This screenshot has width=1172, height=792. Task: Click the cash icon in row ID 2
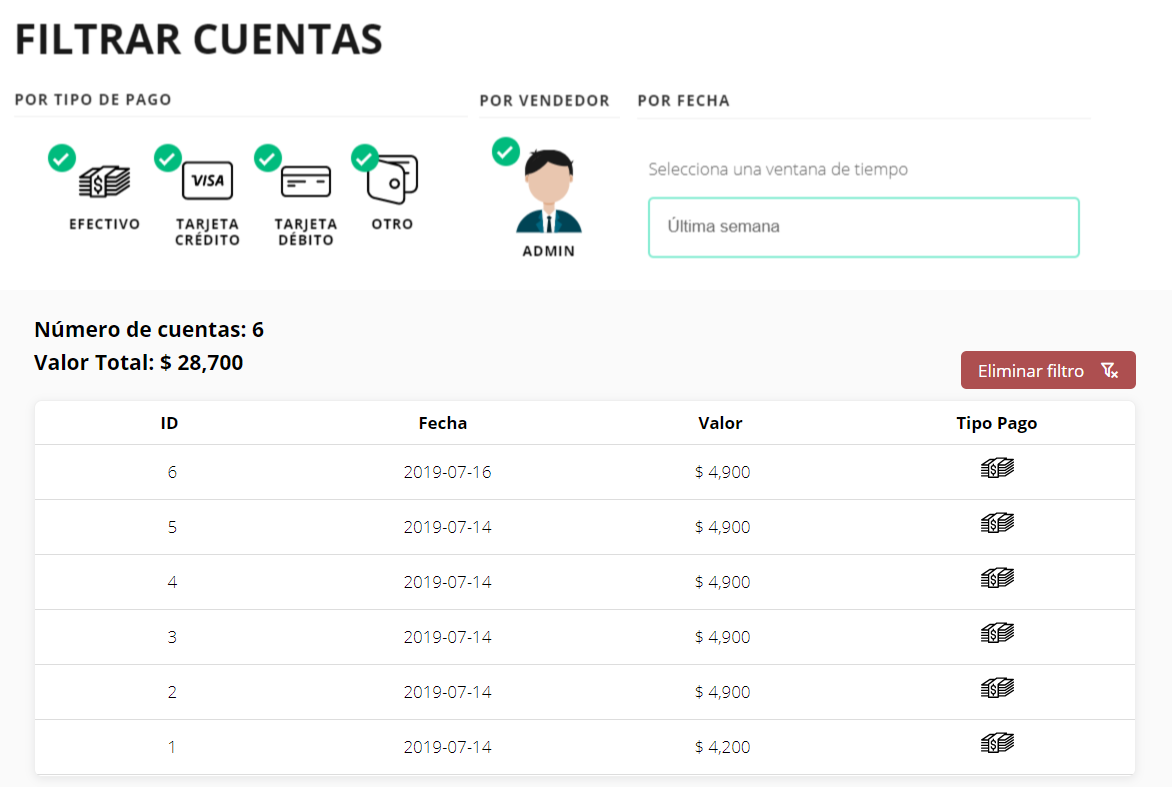[x=997, y=688]
